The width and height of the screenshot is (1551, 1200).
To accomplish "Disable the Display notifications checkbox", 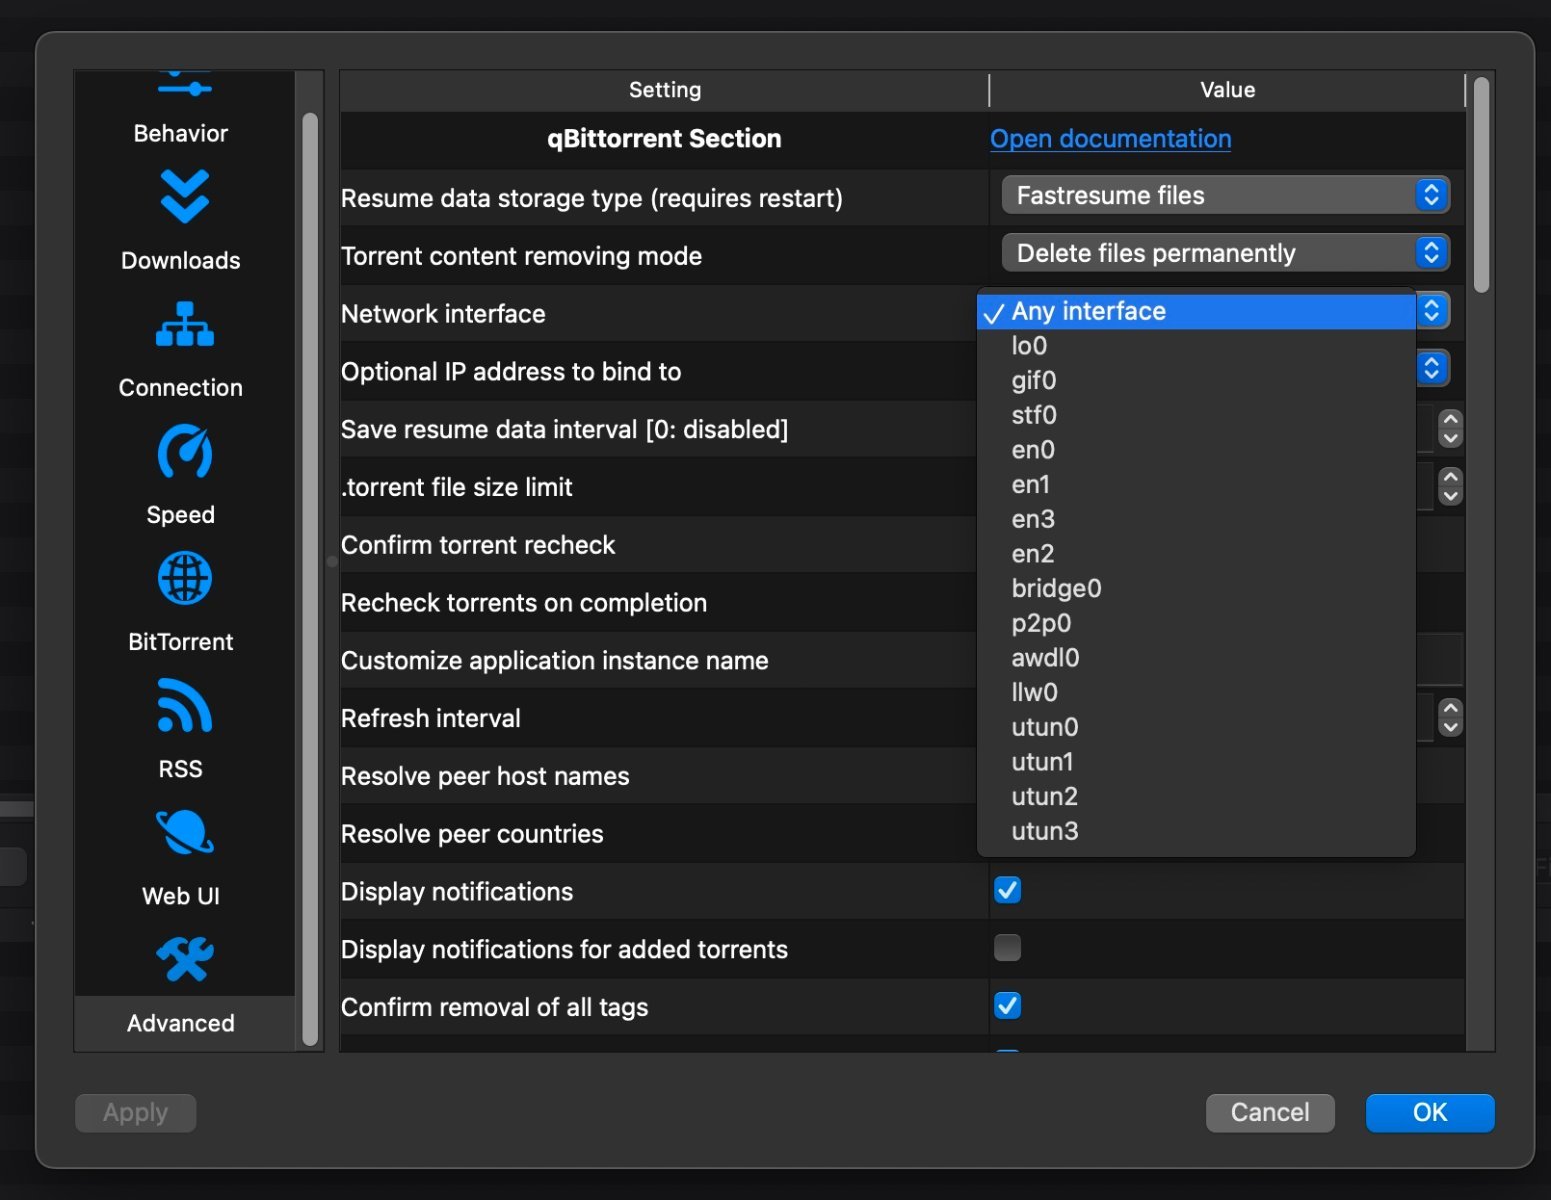I will click(x=1007, y=890).
